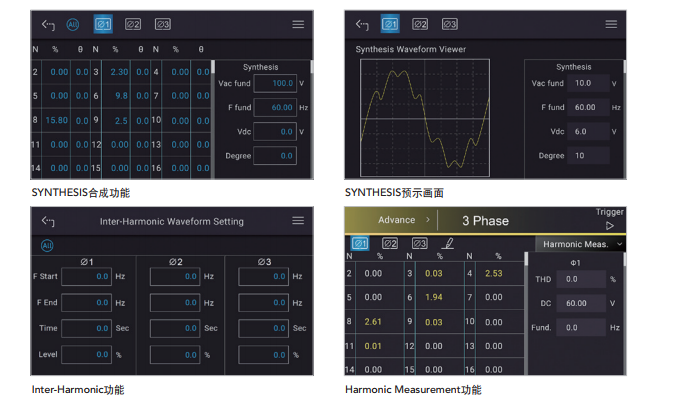Click back arrow in Inter-Harmonic Waveform Setting
Image resolution: width=681 pixels, height=400 pixels.
[48, 221]
